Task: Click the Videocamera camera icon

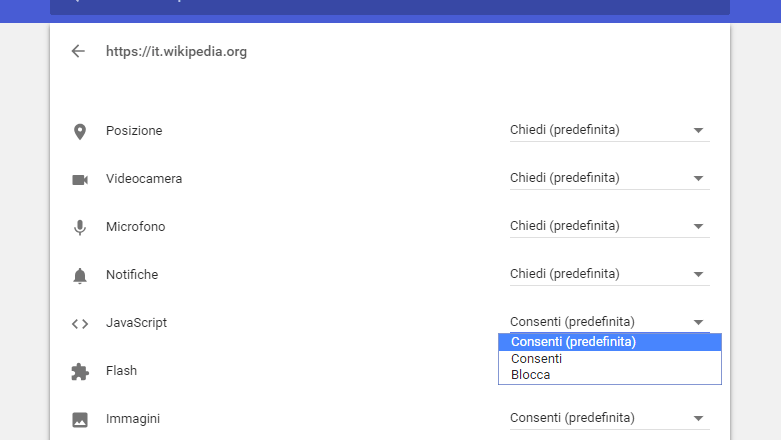Action: coord(80,179)
